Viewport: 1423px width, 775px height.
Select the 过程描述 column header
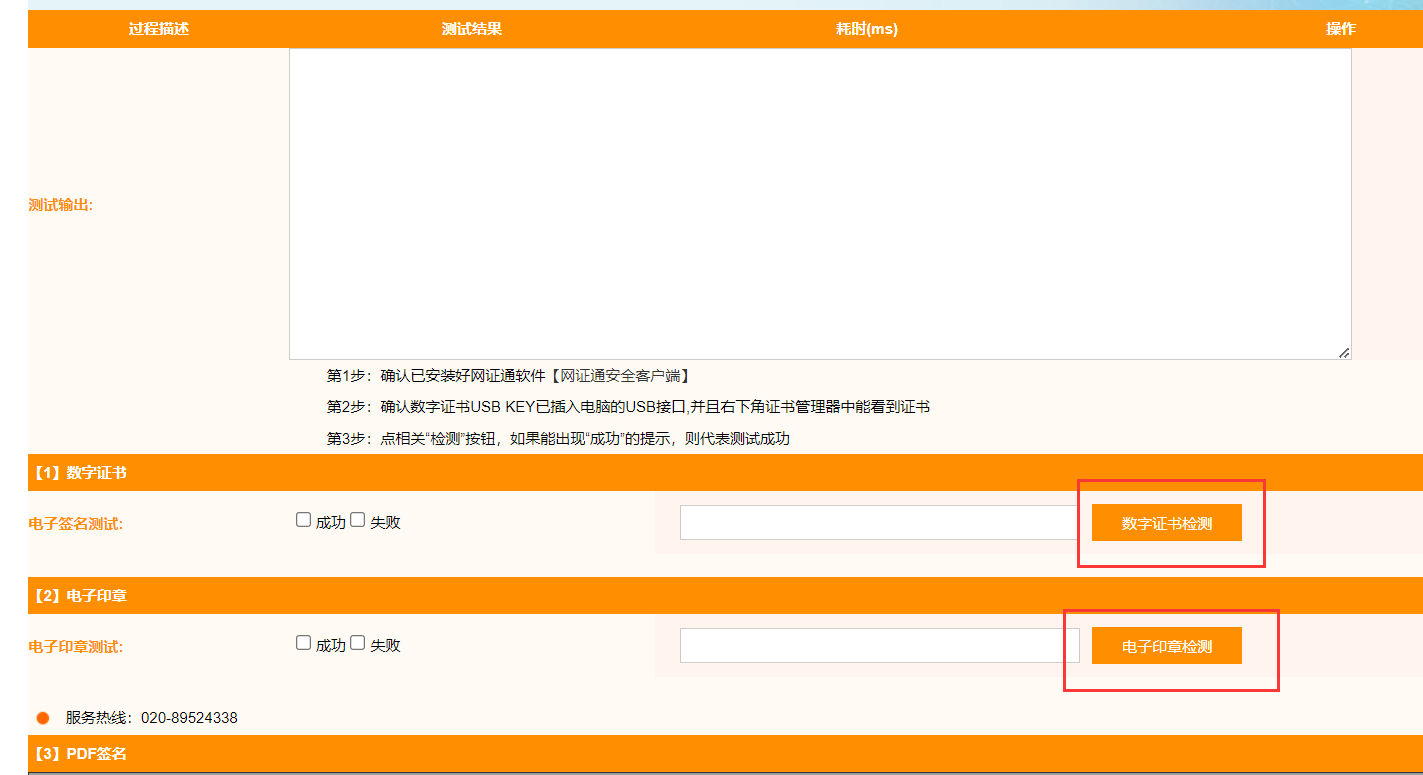coord(159,29)
